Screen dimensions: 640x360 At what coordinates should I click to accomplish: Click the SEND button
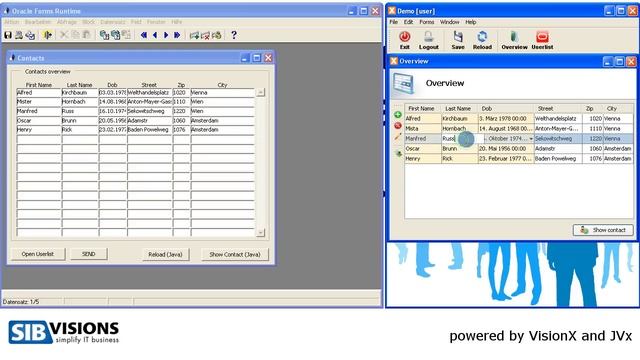point(89,254)
